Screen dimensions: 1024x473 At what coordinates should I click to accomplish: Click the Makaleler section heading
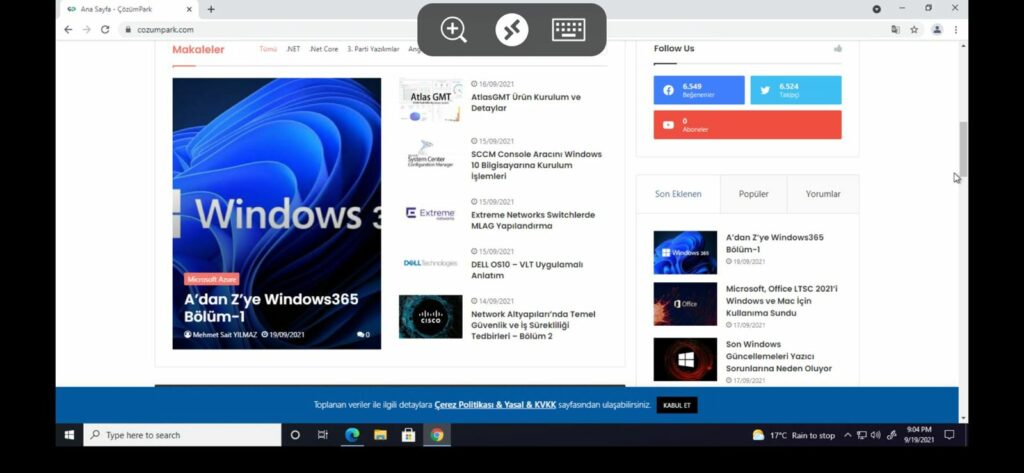point(199,50)
